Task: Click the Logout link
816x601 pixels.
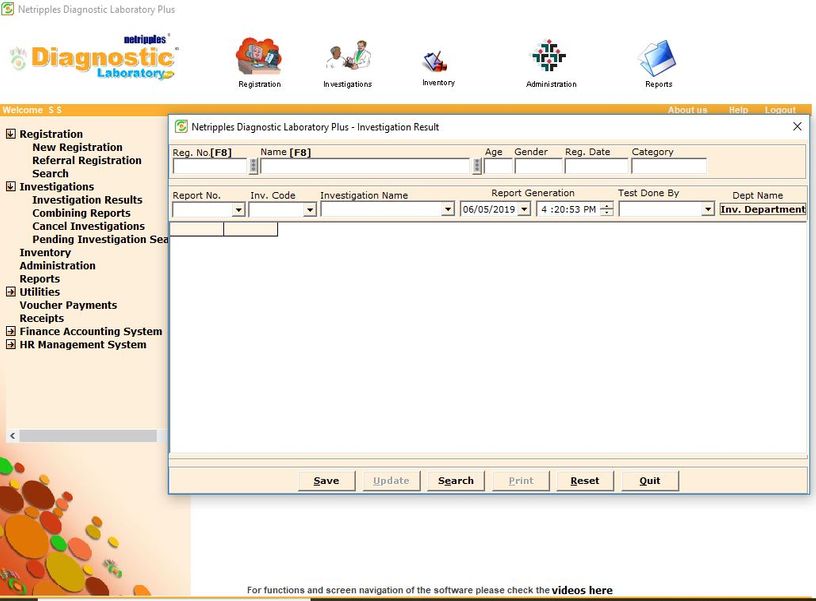Action: 780,110
